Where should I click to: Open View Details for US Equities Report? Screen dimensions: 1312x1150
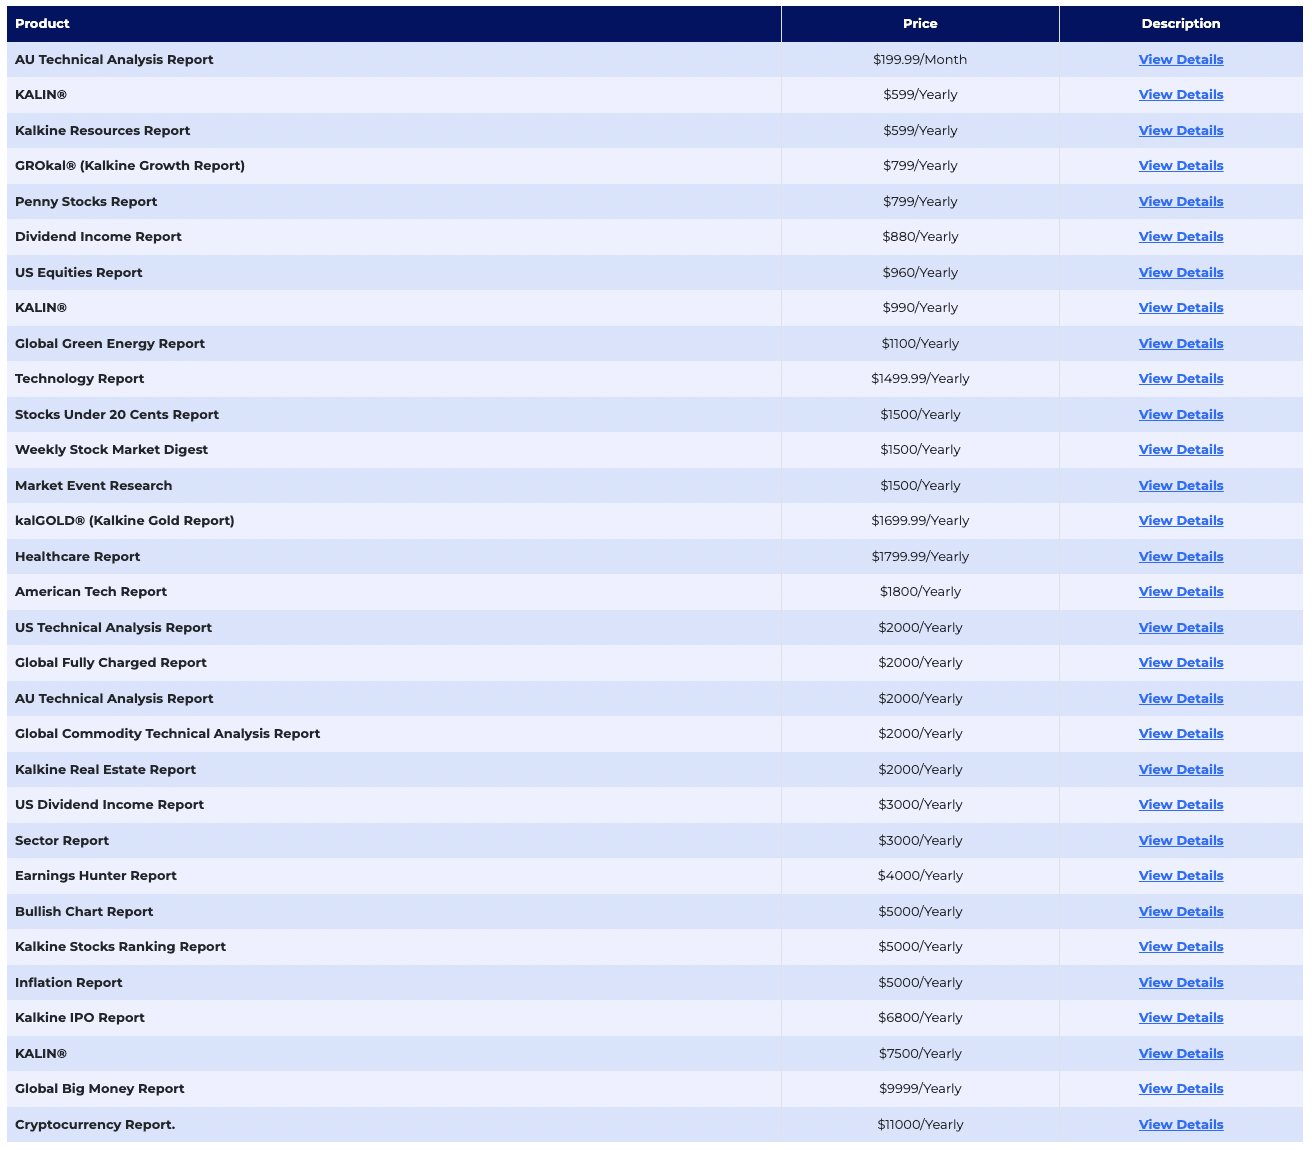click(x=1181, y=272)
